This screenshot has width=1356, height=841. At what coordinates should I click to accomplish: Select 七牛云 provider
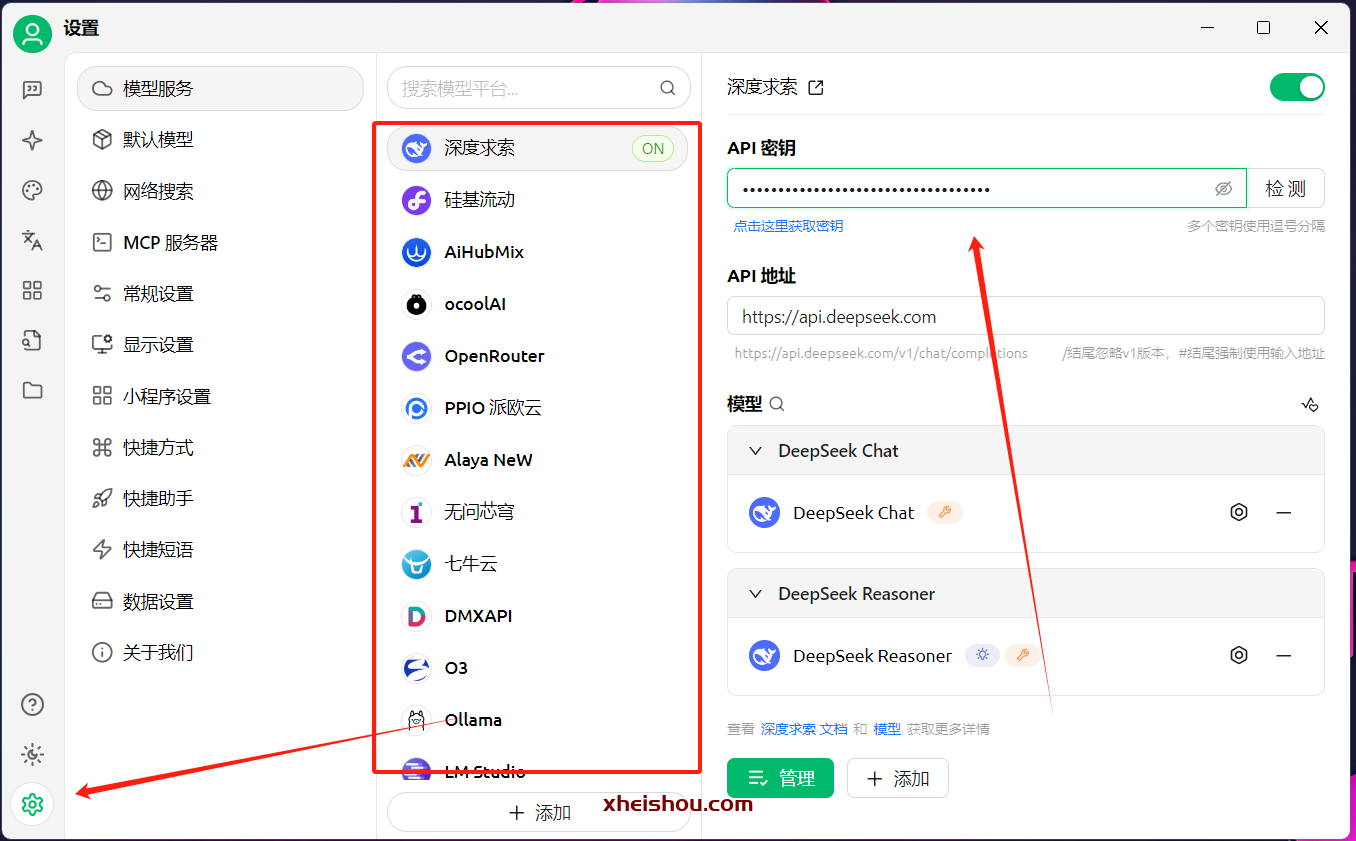(x=537, y=564)
